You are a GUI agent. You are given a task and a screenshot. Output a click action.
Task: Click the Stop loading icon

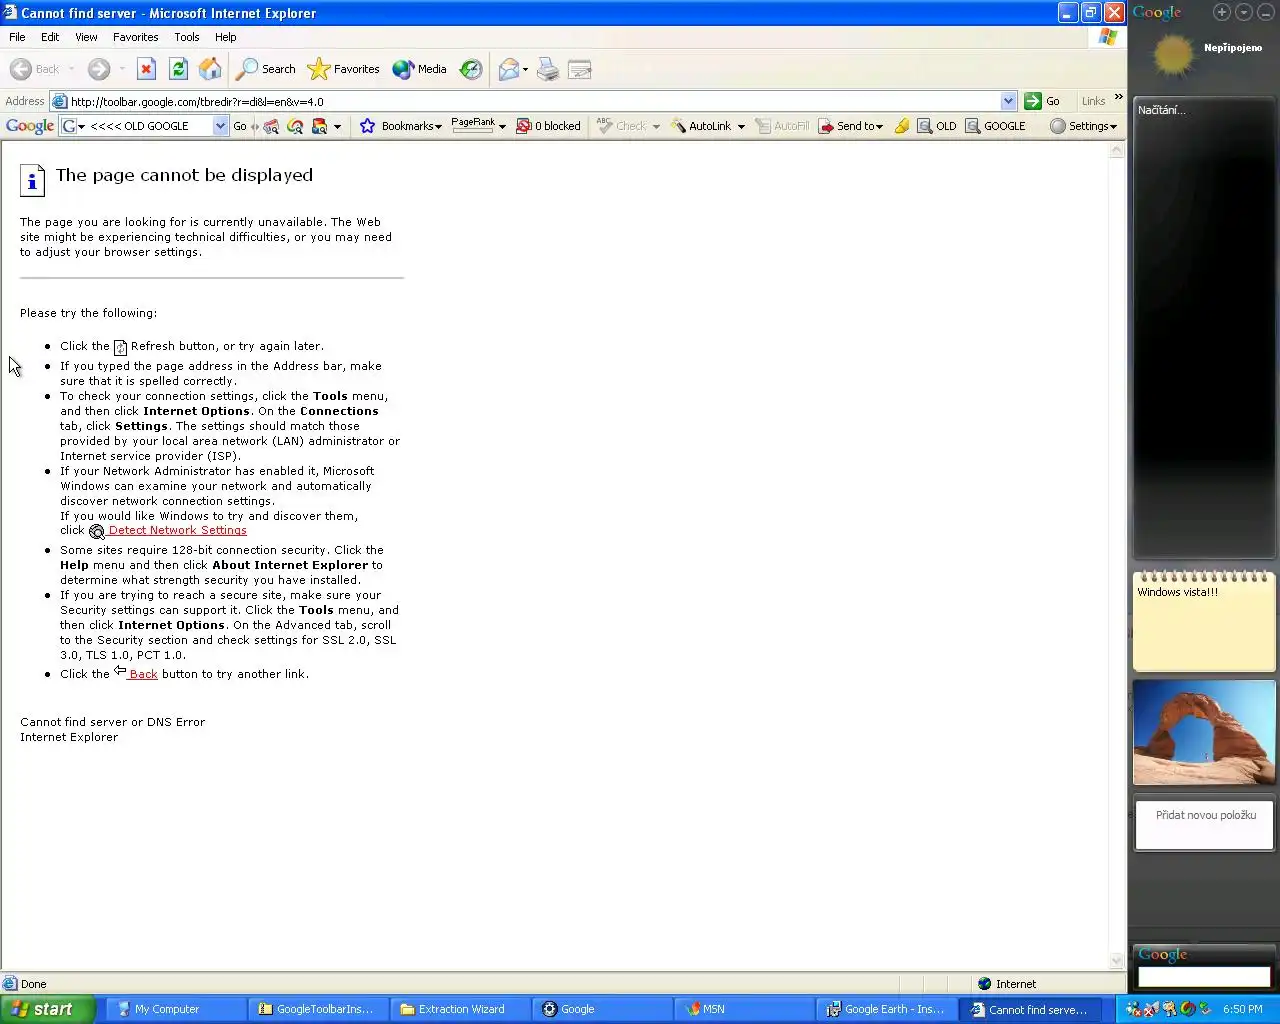coord(146,69)
